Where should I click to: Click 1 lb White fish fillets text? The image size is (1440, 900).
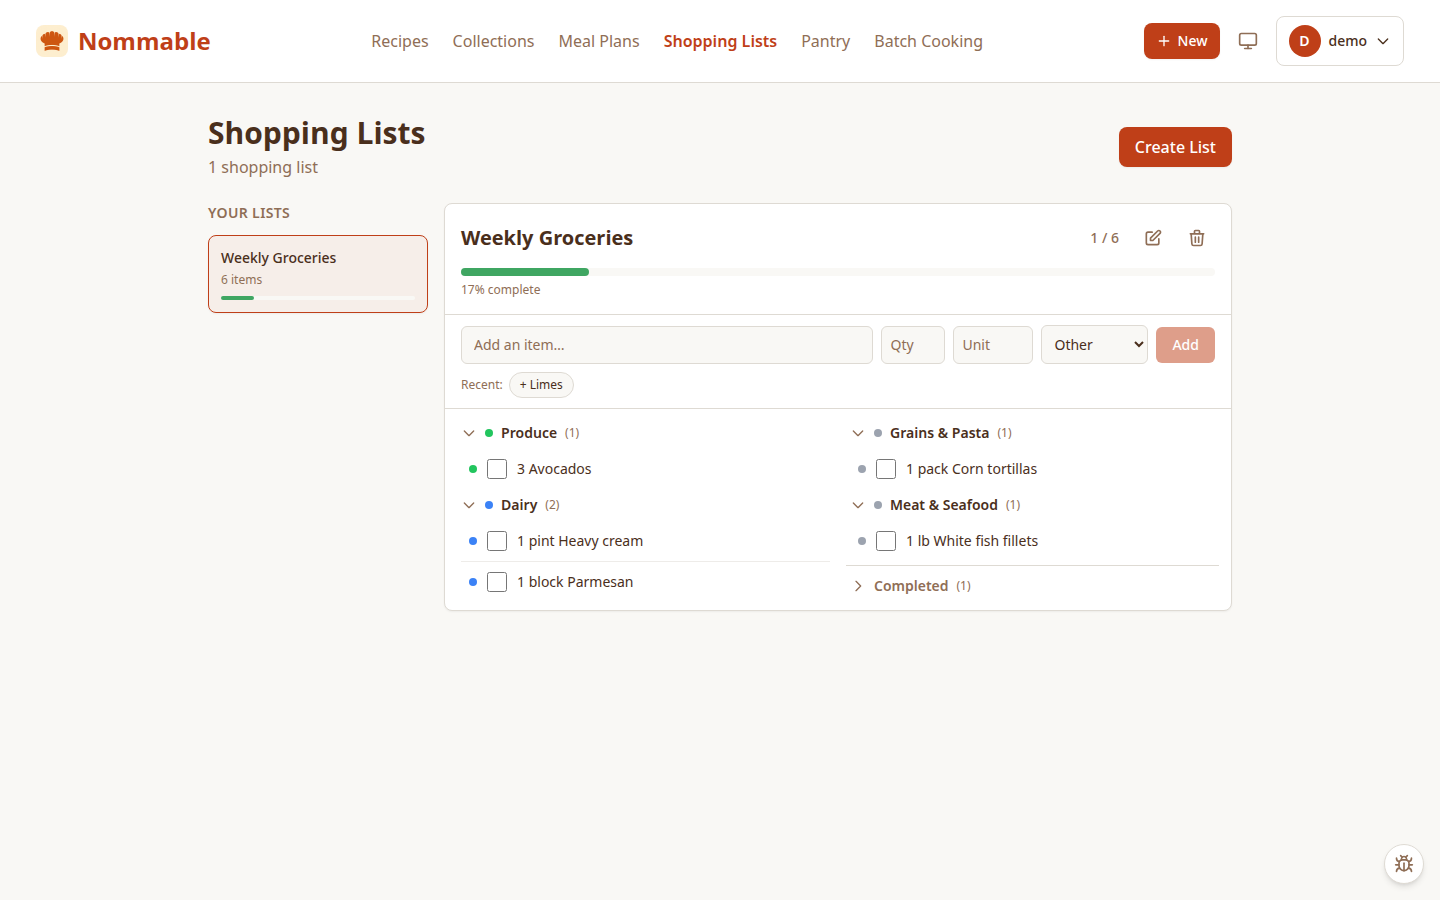click(972, 541)
